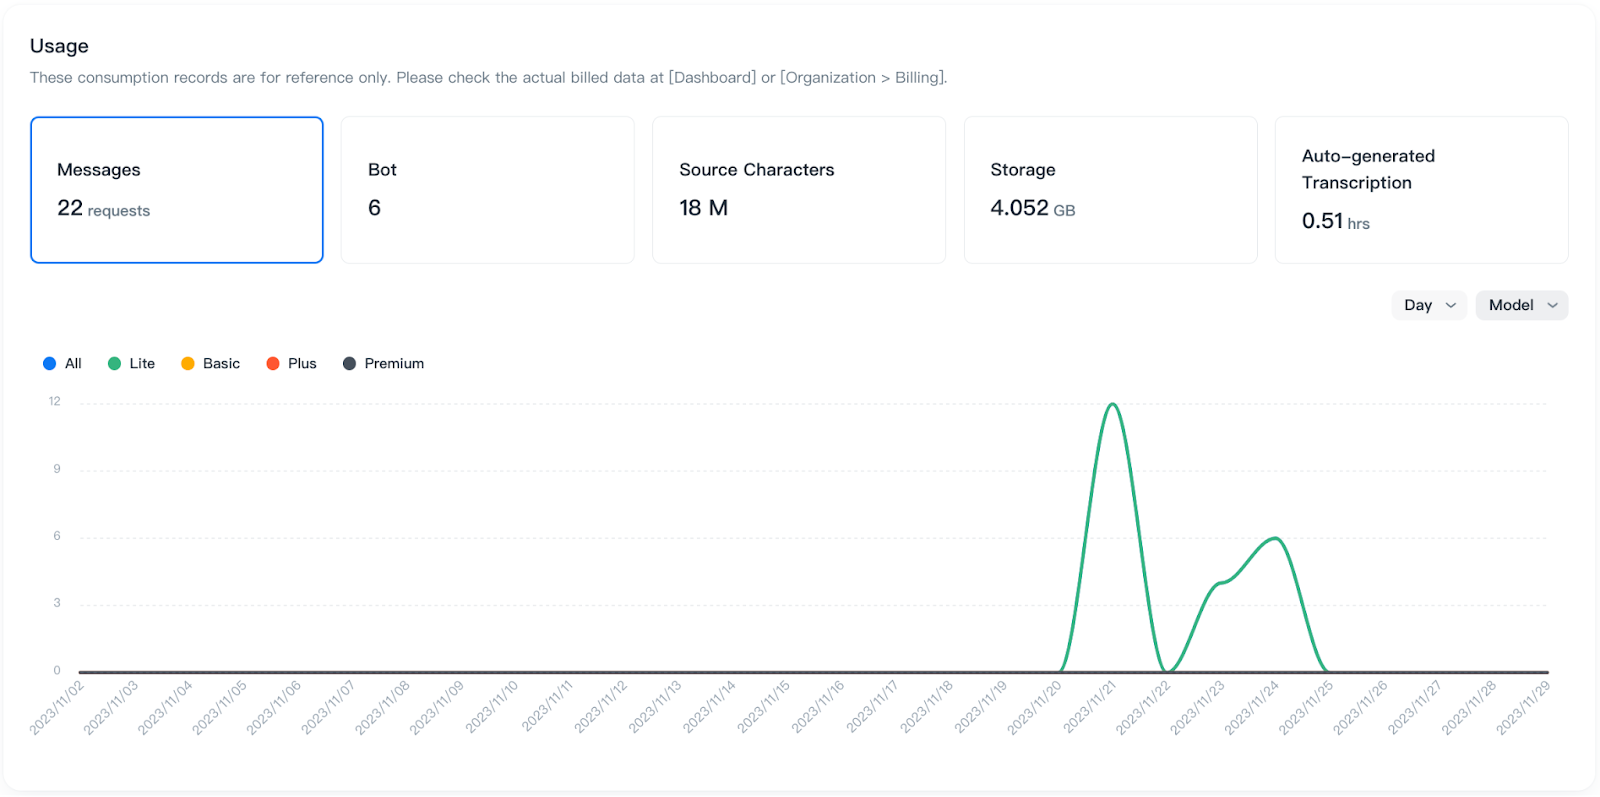The width and height of the screenshot is (1600, 797).
Task: Click the 12-request peak on the chart
Action: pos(1112,405)
